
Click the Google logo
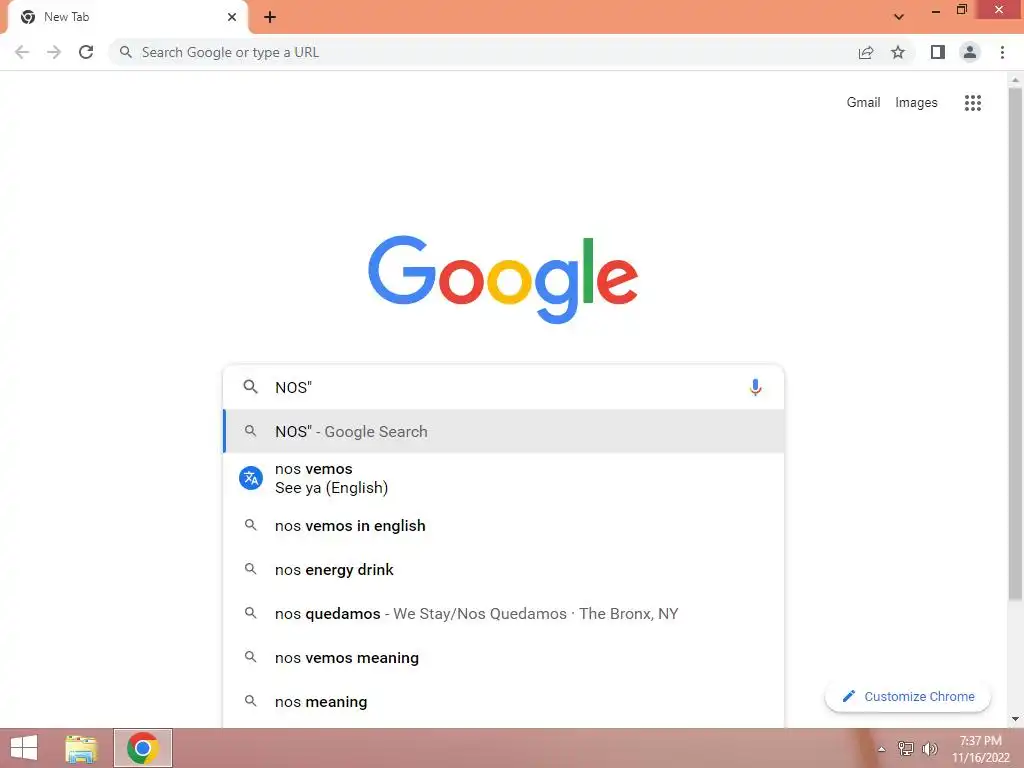point(503,279)
